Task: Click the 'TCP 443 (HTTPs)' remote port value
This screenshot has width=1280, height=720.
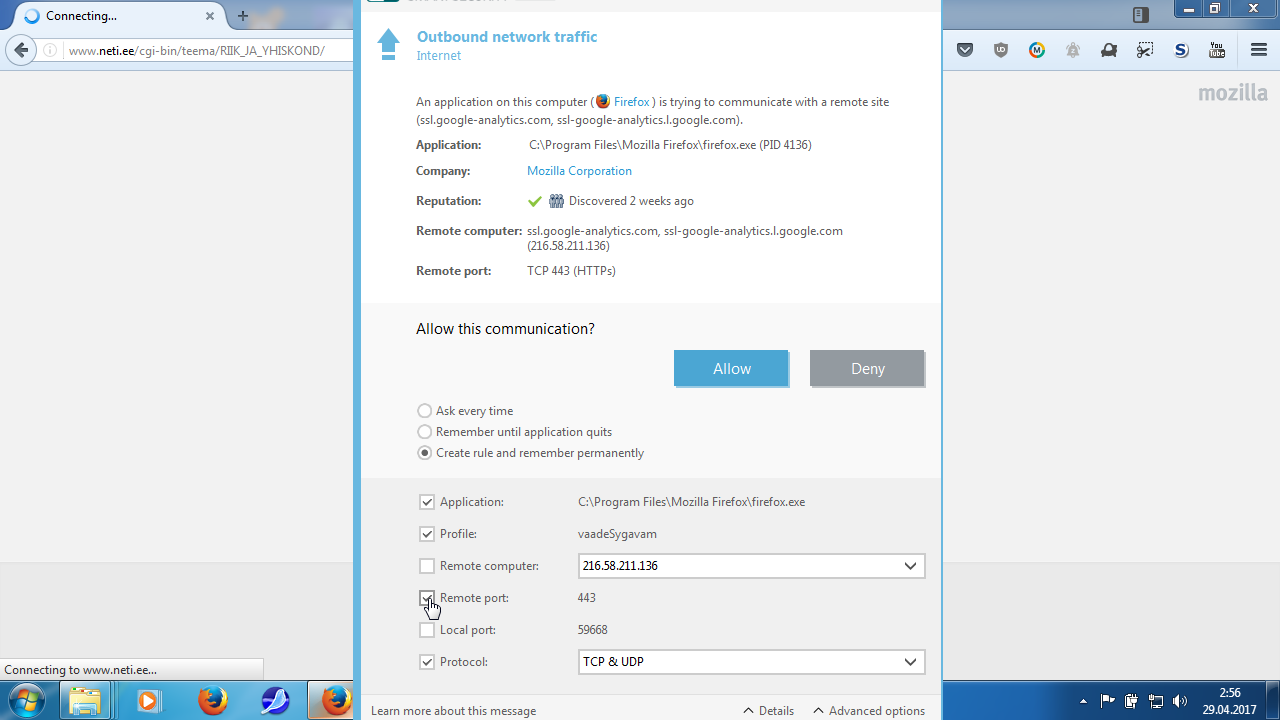Action: (571, 271)
